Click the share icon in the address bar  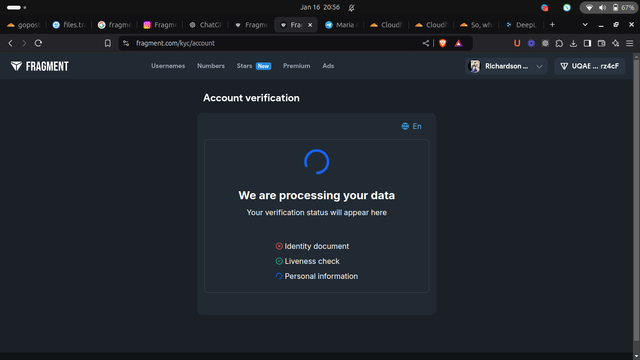(x=426, y=43)
